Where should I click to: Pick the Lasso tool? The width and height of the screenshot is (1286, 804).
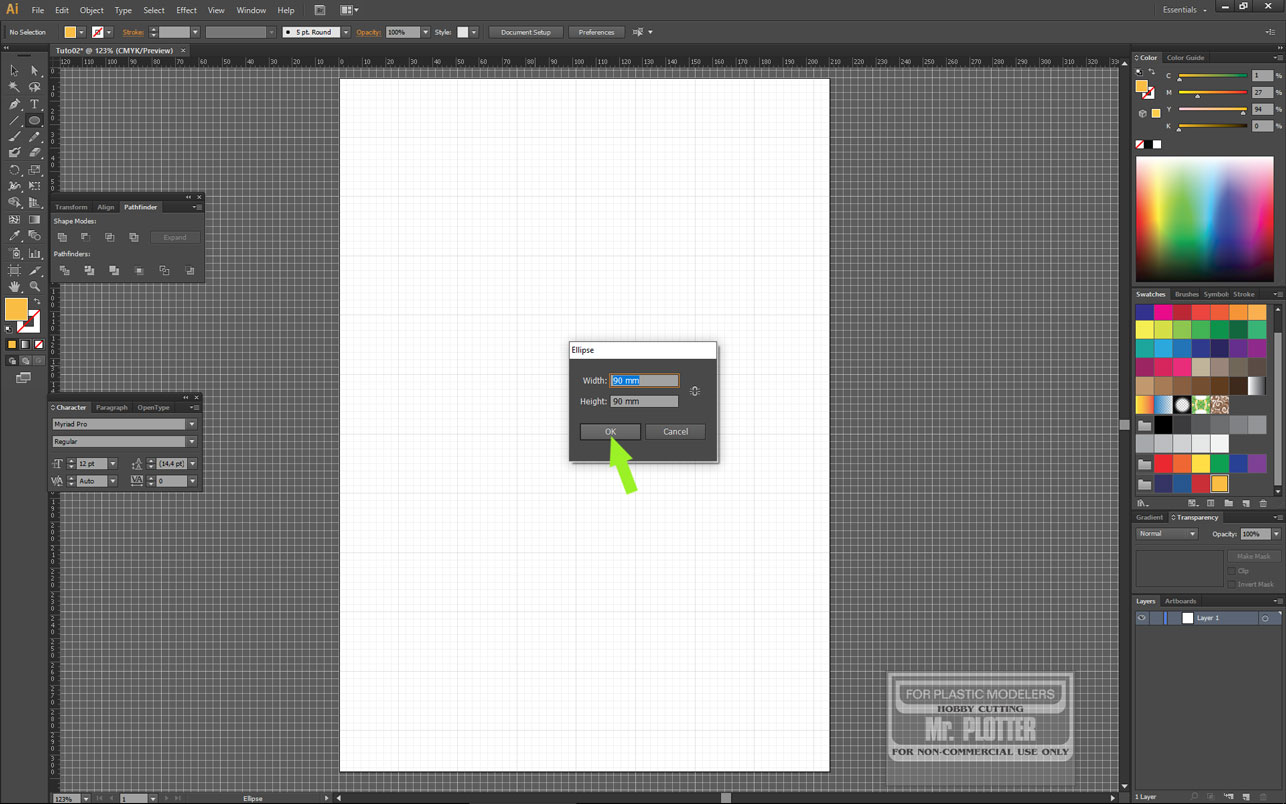coord(34,87)
